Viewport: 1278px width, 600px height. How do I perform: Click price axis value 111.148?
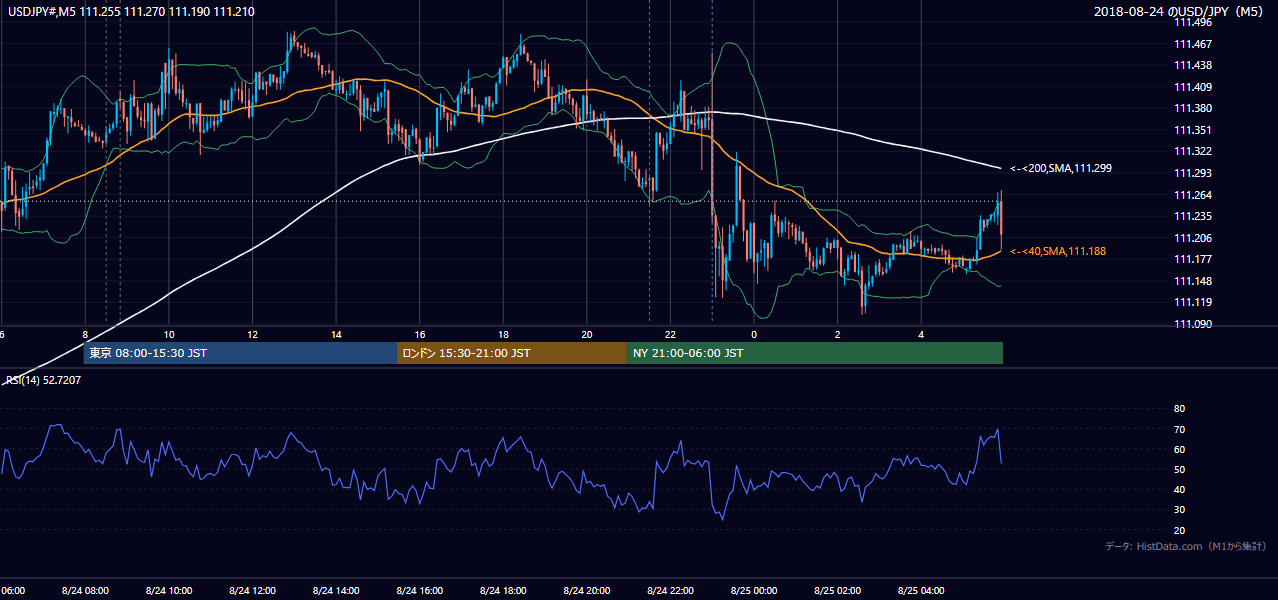click(1194, 281)
